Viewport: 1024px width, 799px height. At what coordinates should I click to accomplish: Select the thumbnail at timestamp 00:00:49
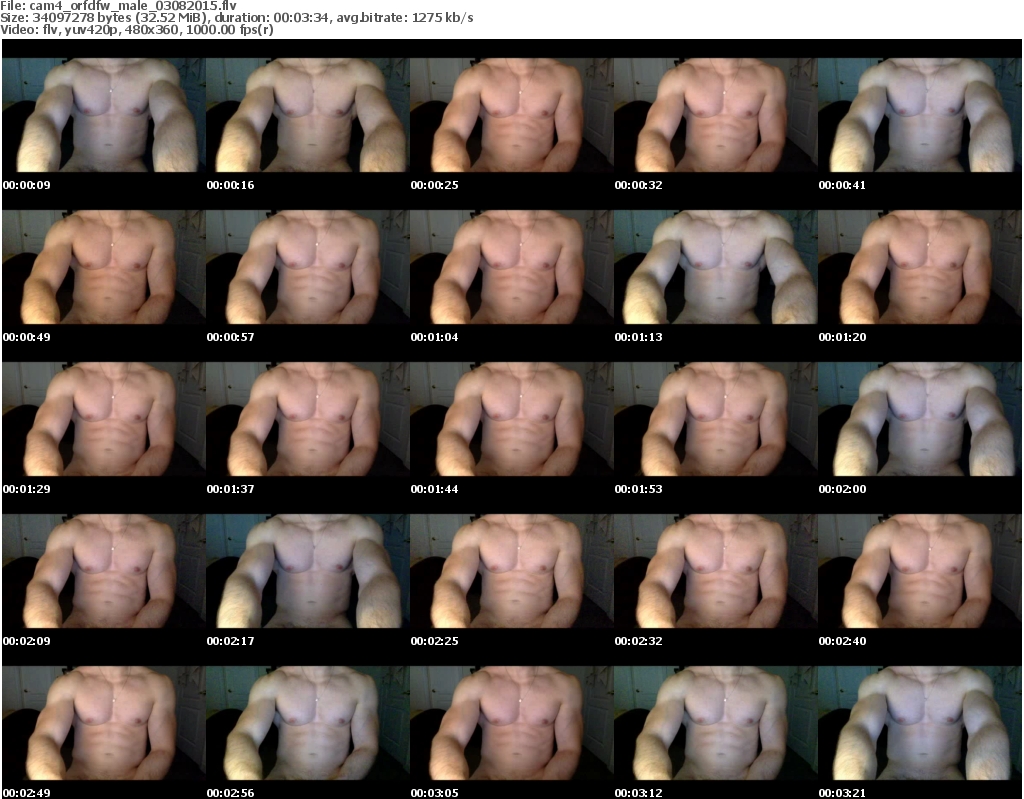coord(104,267)
